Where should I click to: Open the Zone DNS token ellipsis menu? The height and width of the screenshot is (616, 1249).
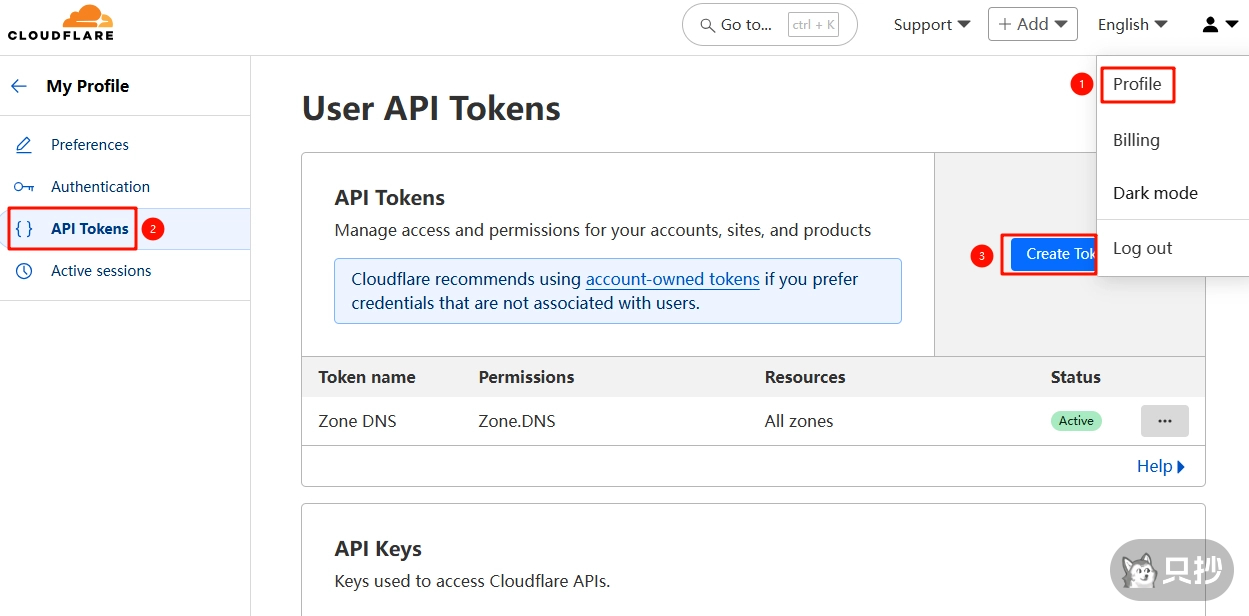(x=1164, y=421)
